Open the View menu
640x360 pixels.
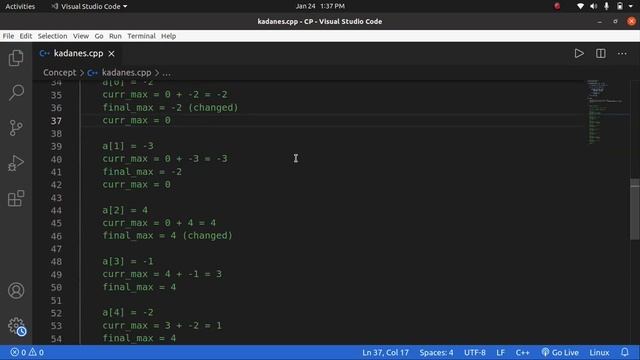pos(81,36)
